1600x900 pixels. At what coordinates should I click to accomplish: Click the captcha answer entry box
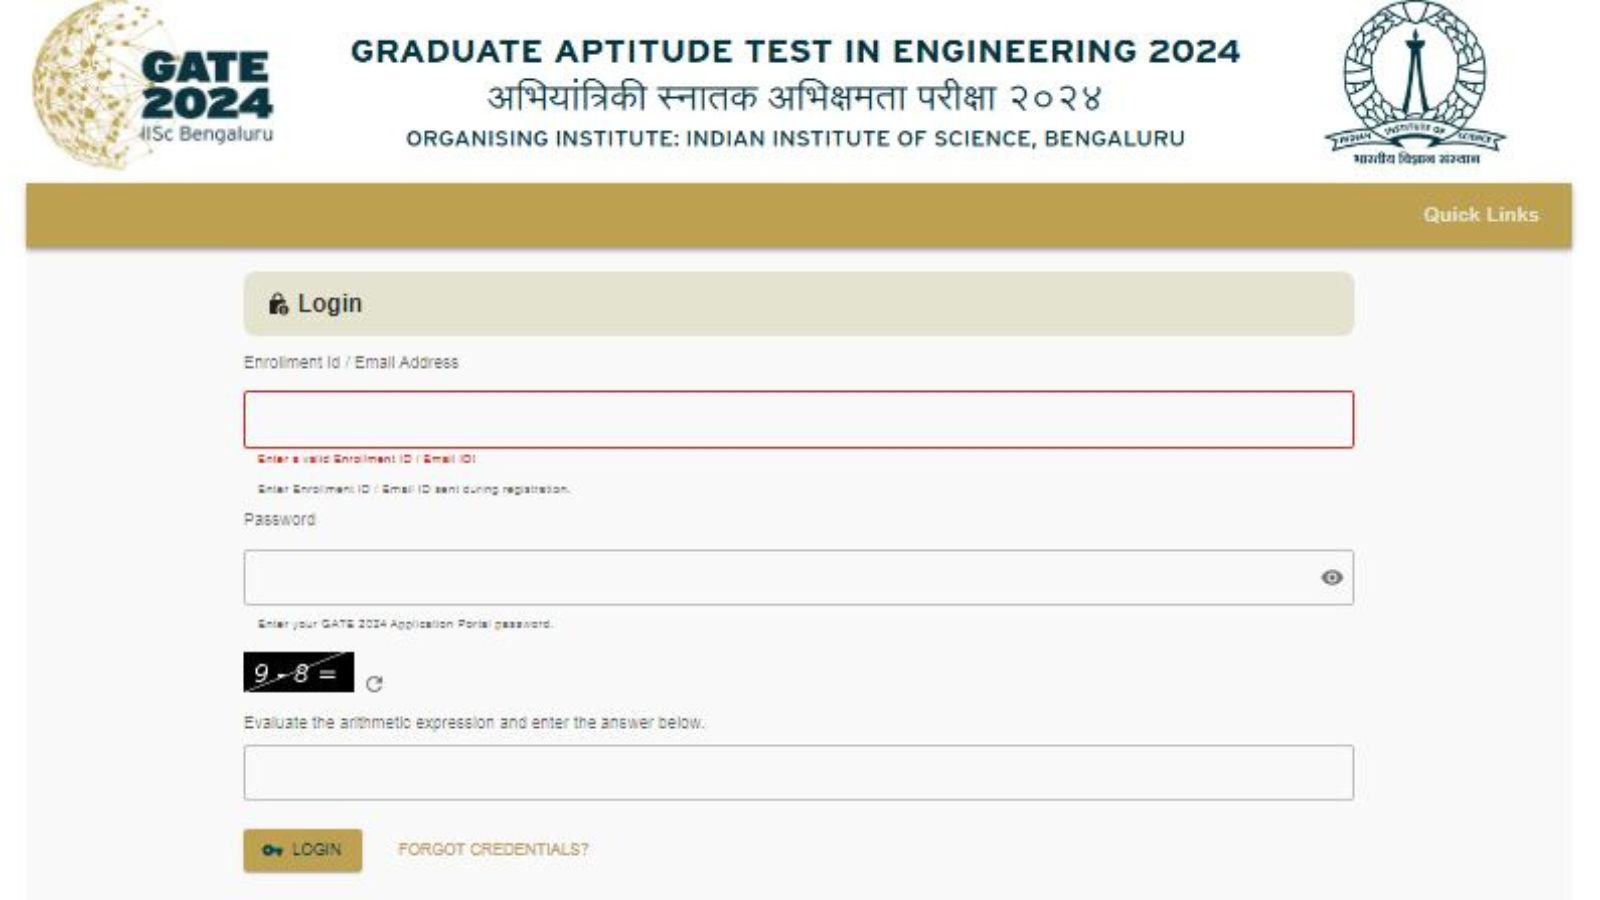pos(800,770)
